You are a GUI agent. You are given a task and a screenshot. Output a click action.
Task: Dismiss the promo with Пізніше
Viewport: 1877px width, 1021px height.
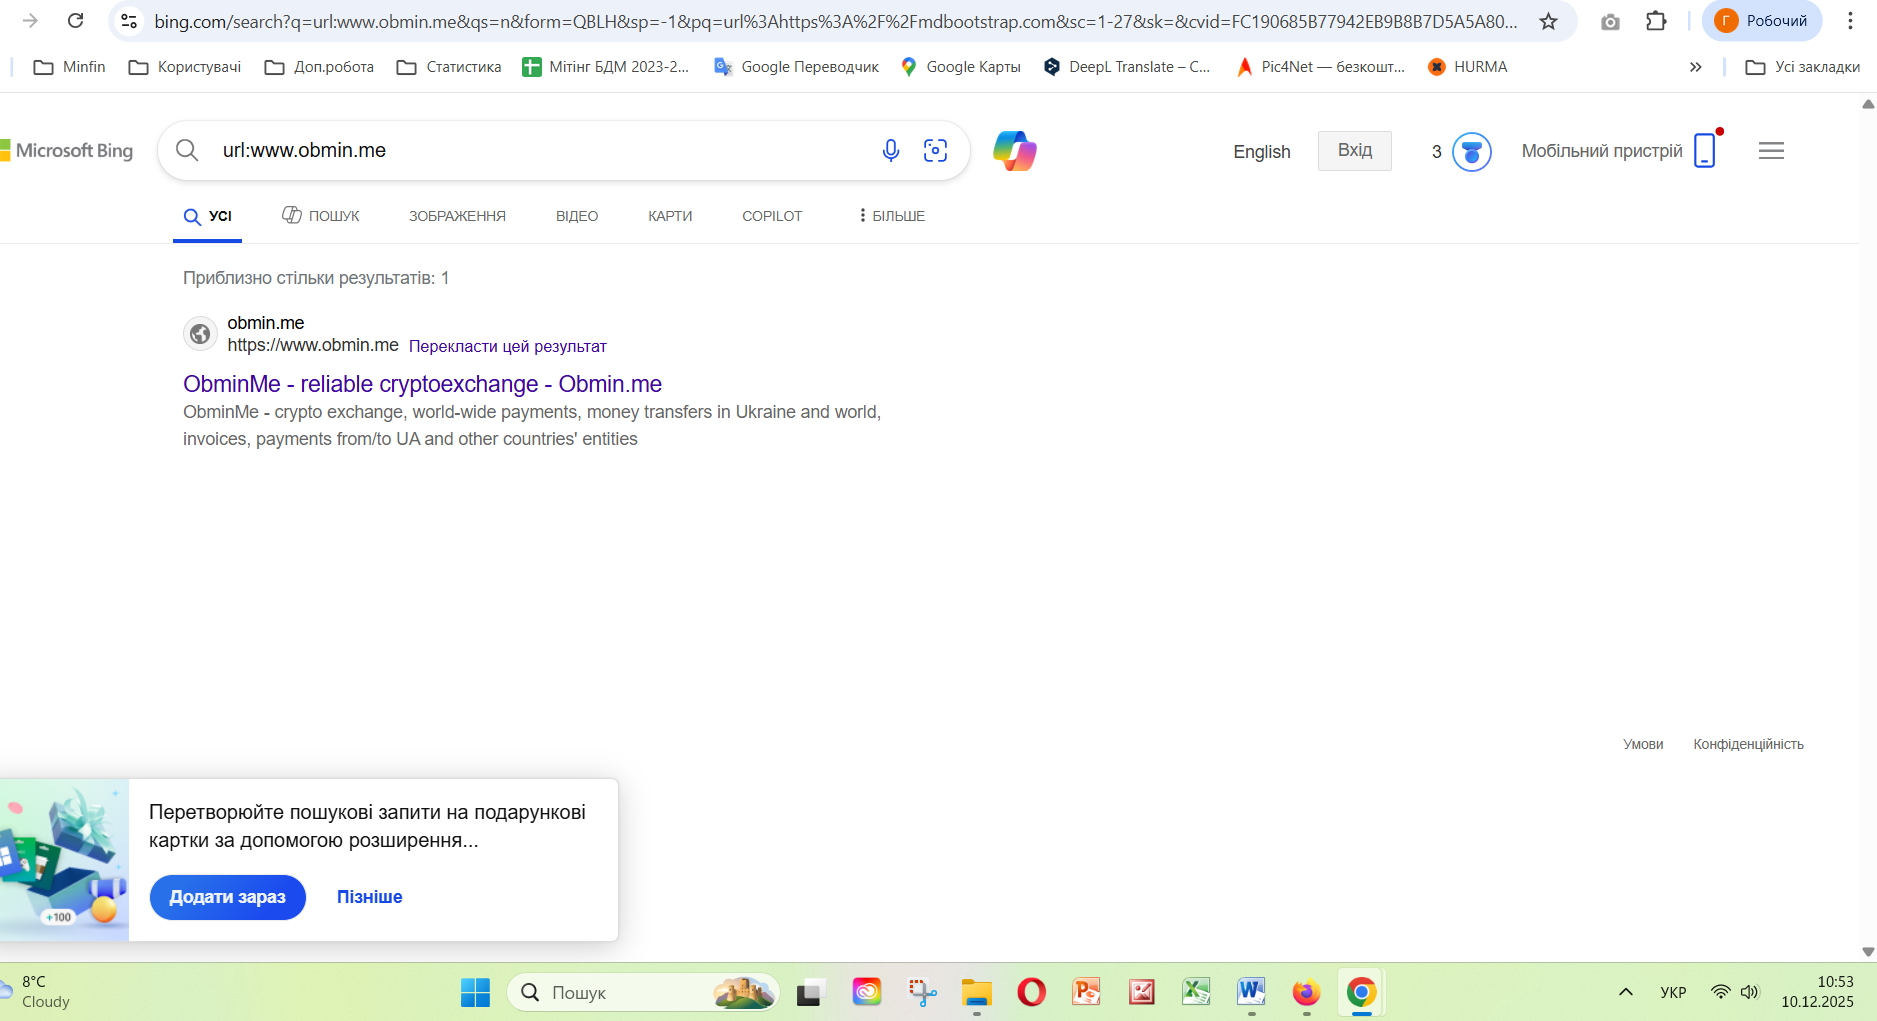click(370, 897)
